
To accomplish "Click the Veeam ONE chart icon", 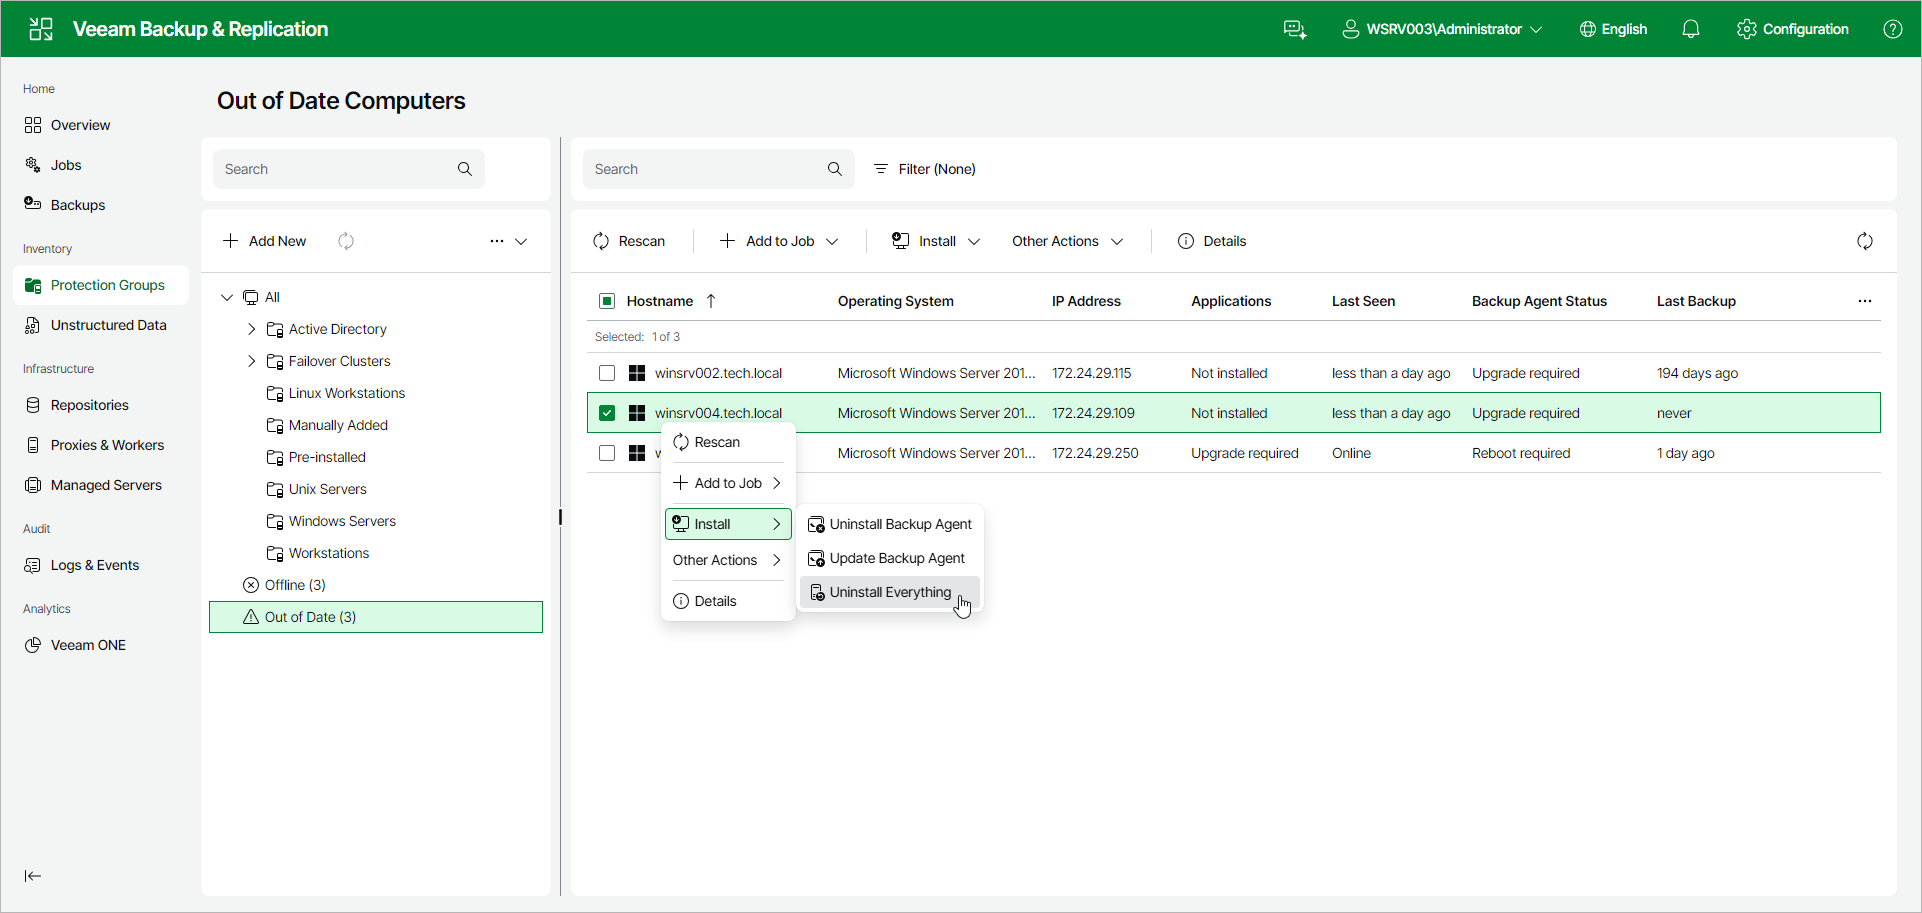I will pyautogui.click(x=33, y=645).
